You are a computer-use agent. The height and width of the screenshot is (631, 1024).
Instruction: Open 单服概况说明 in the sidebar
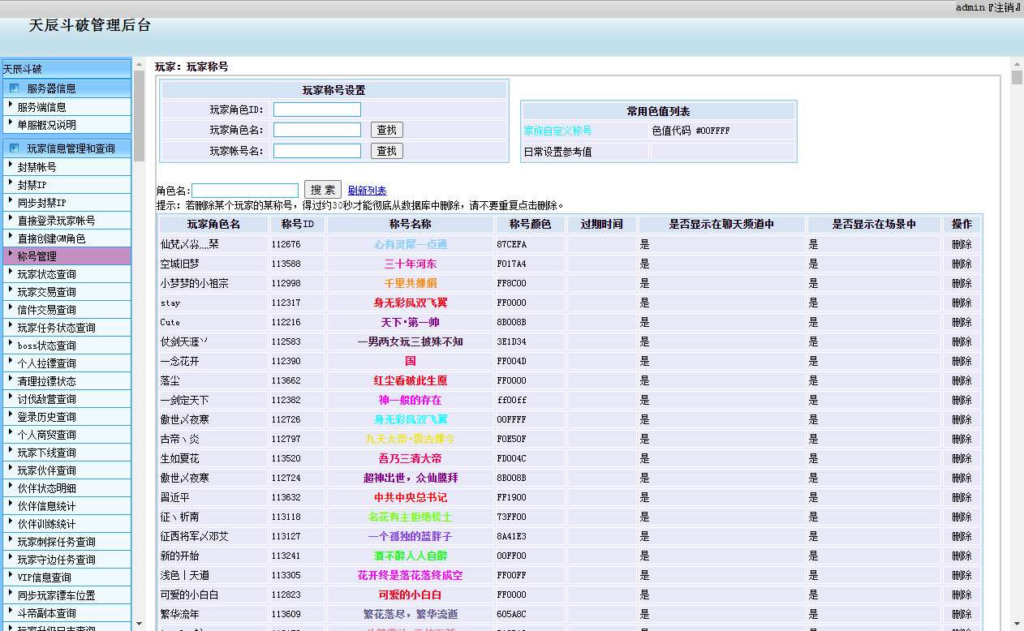(66, 124)
